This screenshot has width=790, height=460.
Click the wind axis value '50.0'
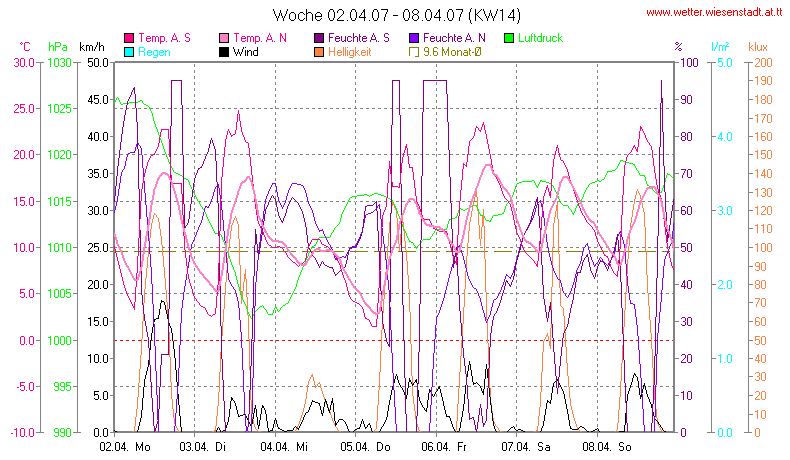click(98, 63)
